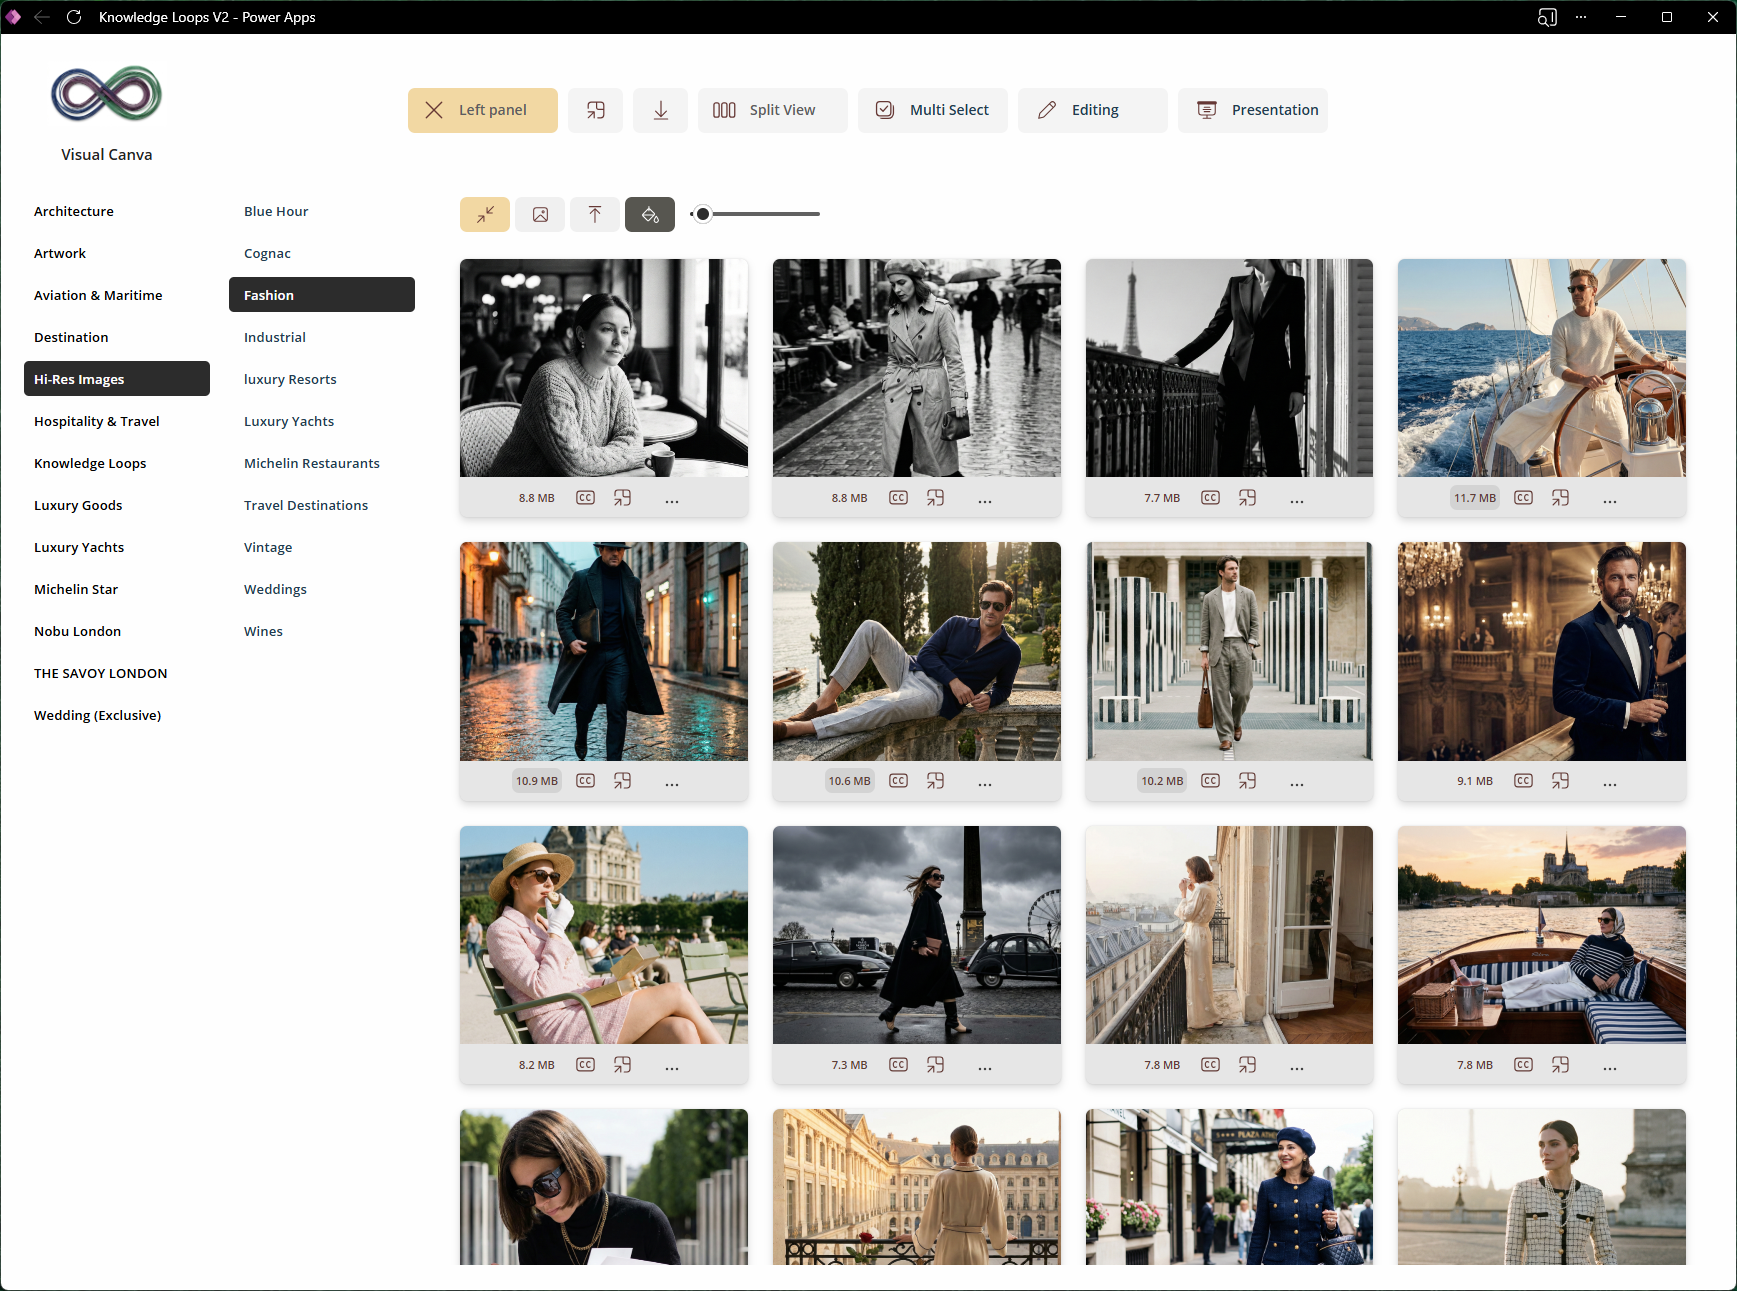
Task: Click CC icon under 10.2 MB image
Action: (1210, 781)
